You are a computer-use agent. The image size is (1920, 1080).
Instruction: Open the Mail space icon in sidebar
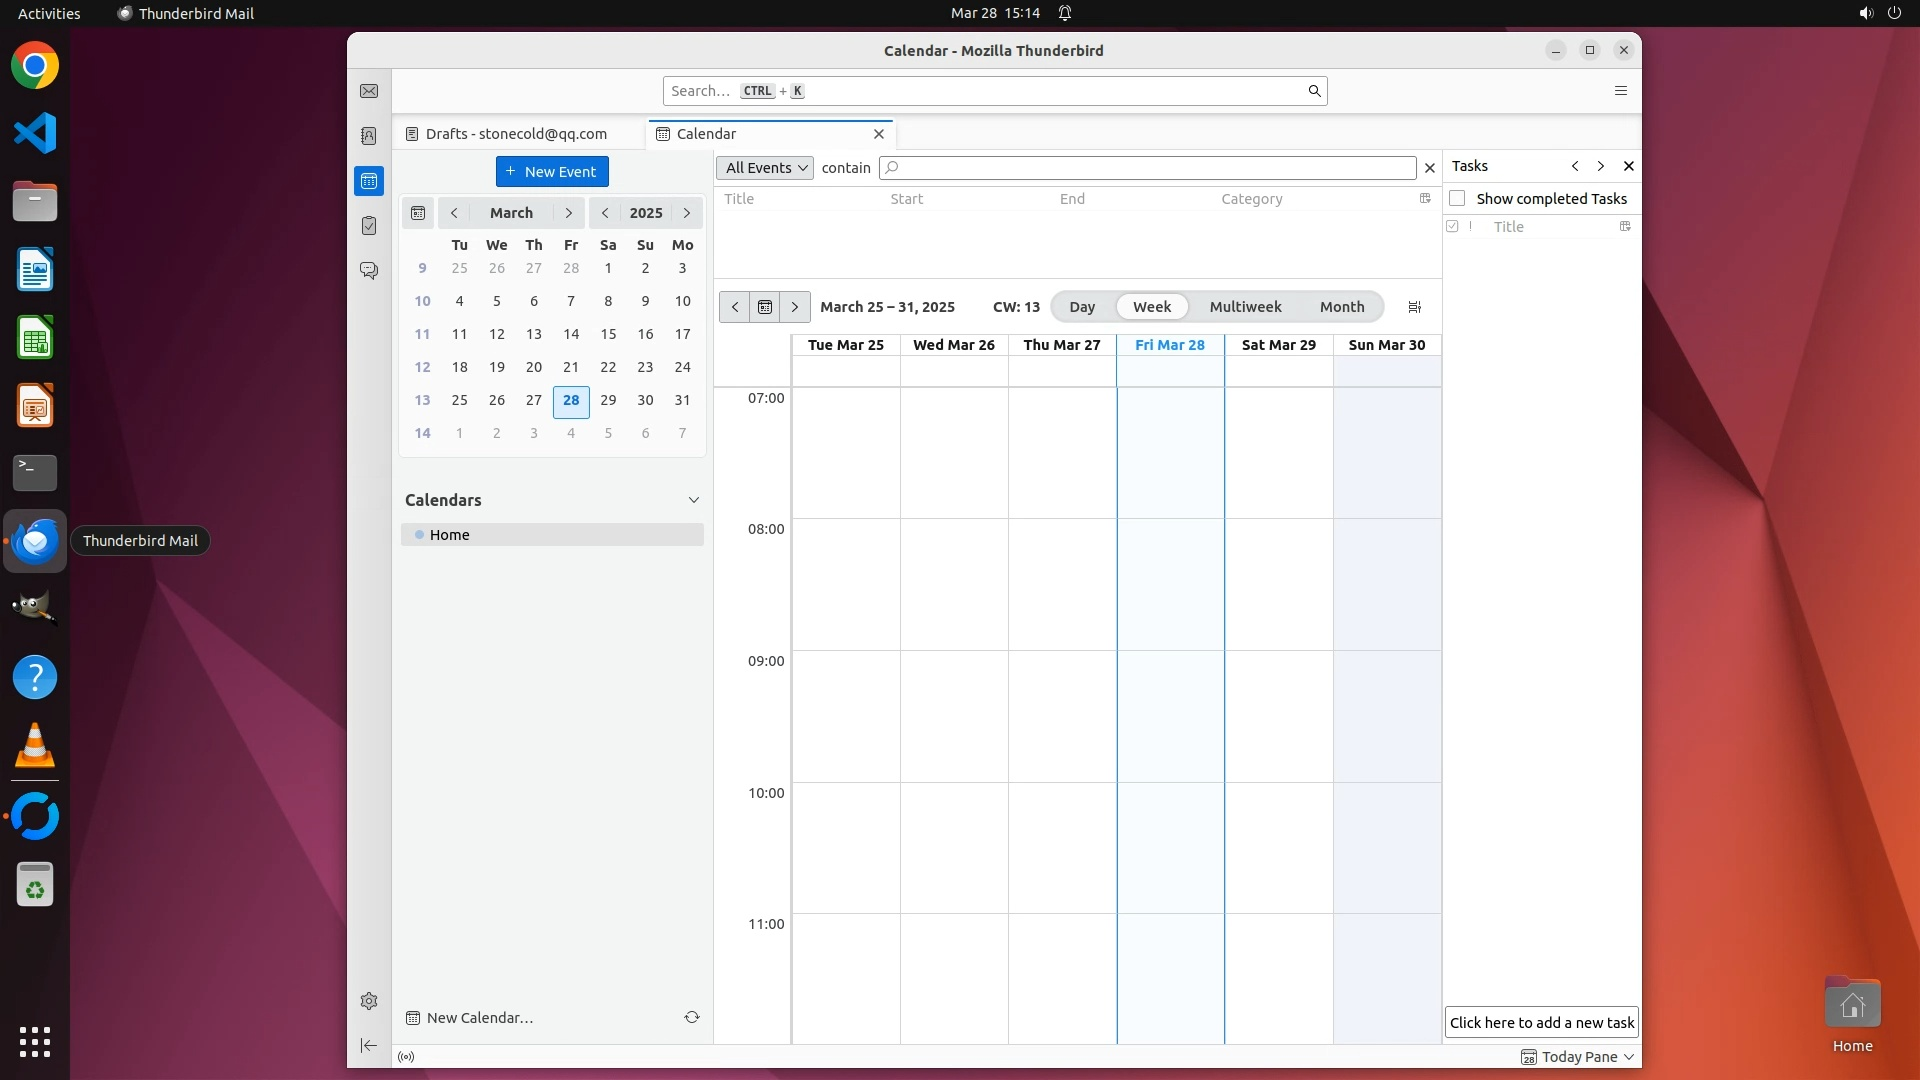369,91
